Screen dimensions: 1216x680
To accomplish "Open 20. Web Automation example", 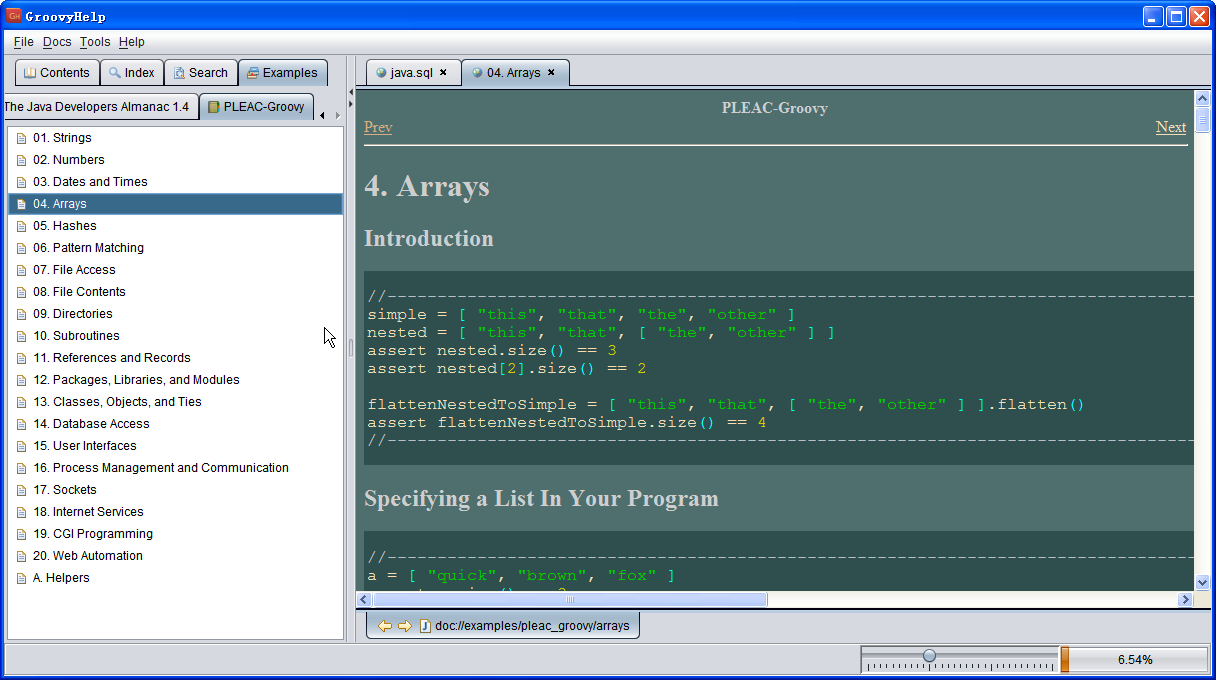I will (x=175, y=556).
